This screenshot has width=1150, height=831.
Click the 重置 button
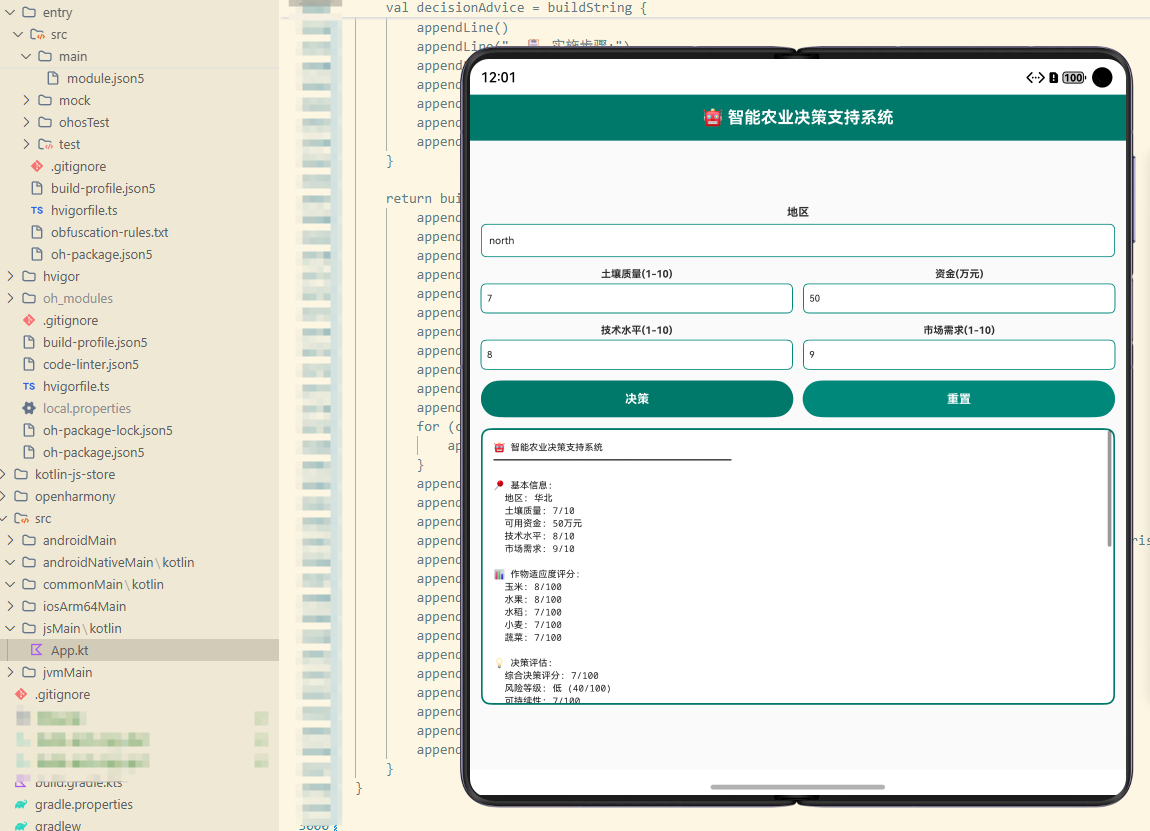(x=959, y=398)
